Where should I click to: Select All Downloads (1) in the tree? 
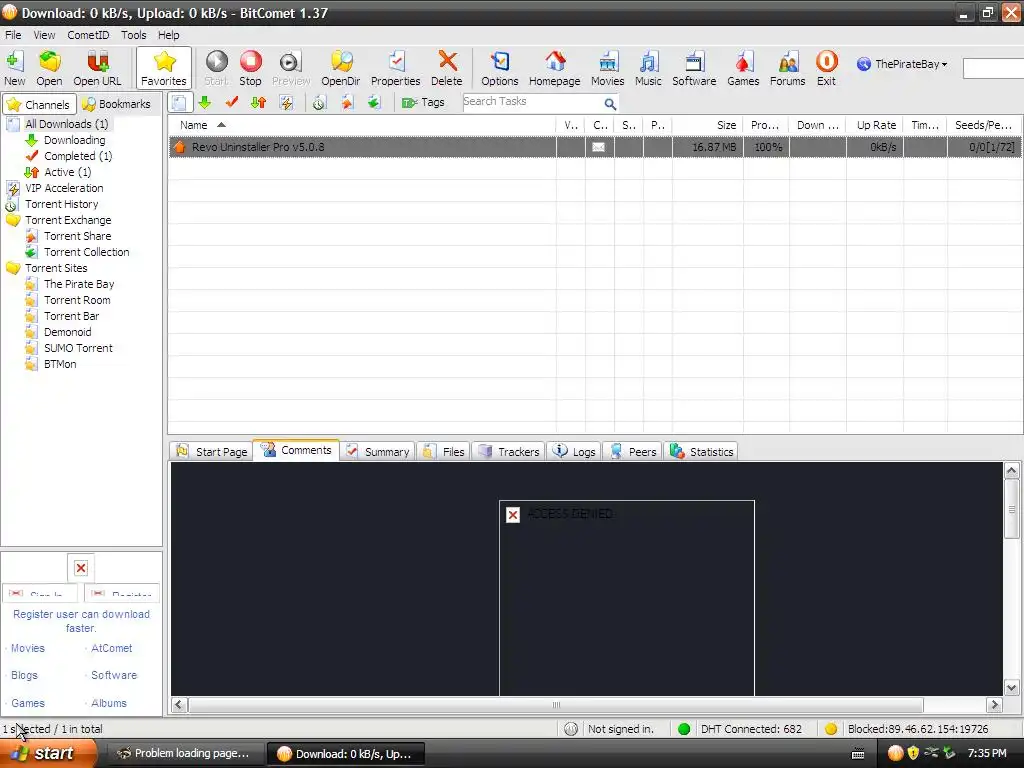pos(67,124)
